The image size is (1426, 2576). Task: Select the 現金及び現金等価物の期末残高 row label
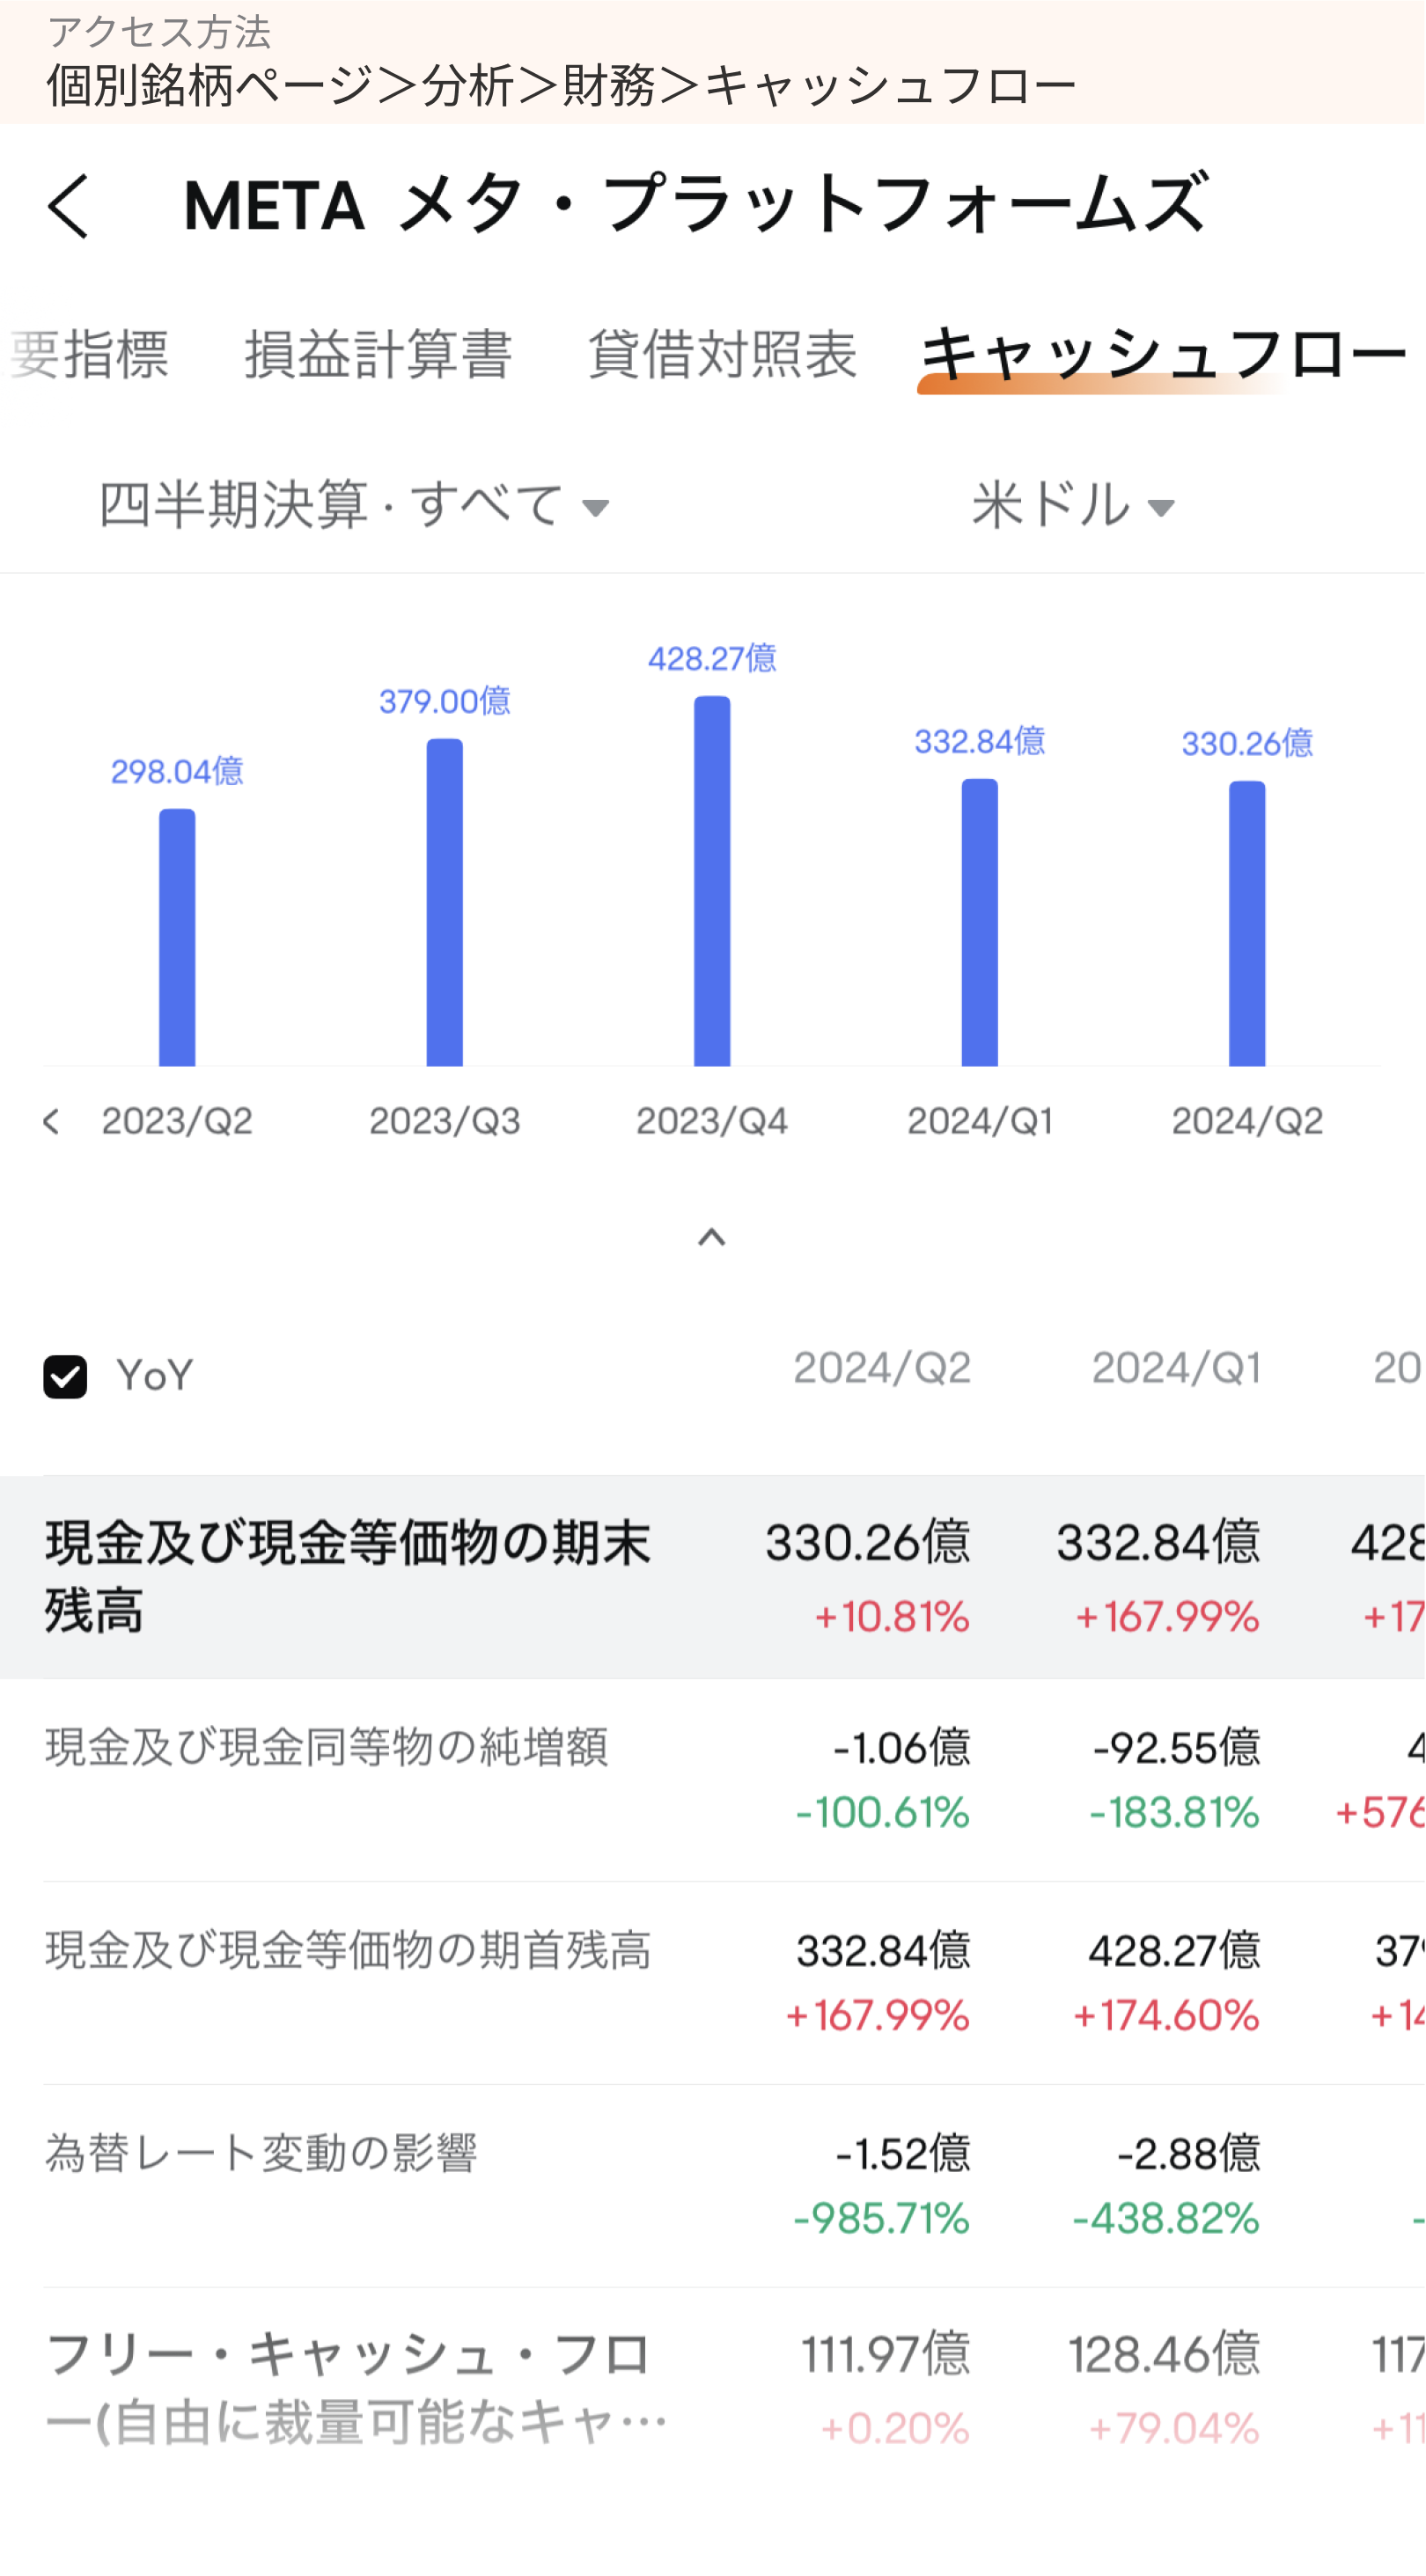(x=347, y=1577)
